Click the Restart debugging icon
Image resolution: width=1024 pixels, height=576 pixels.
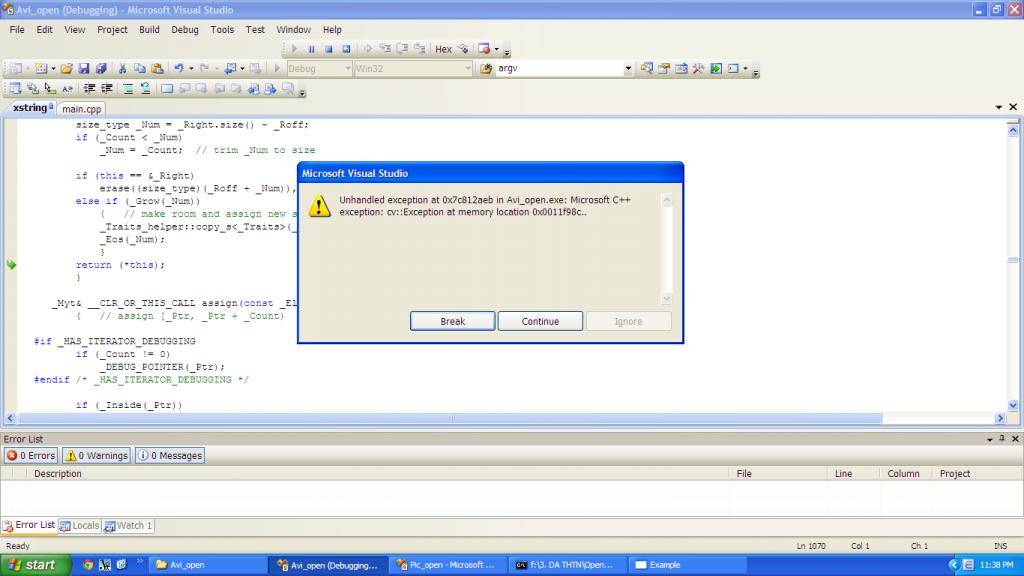click(x=347, y=49)
